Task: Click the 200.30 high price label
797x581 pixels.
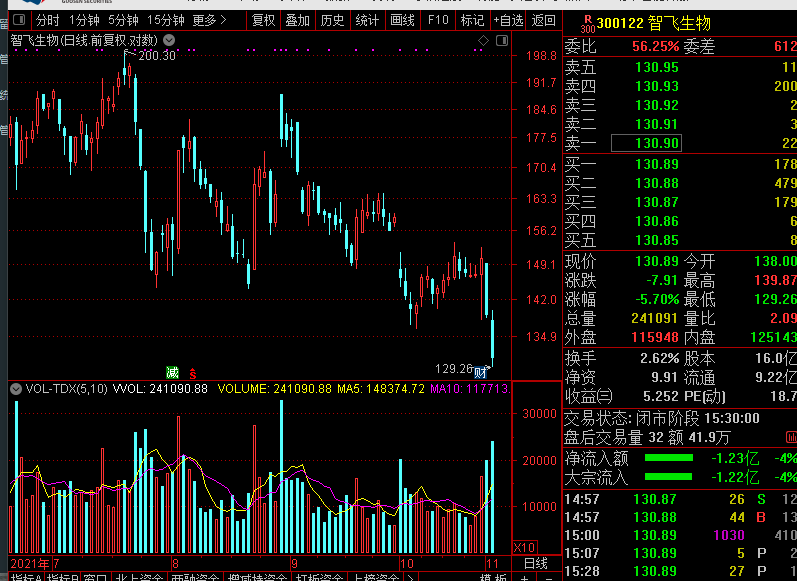Action: (x=157, y=55)
